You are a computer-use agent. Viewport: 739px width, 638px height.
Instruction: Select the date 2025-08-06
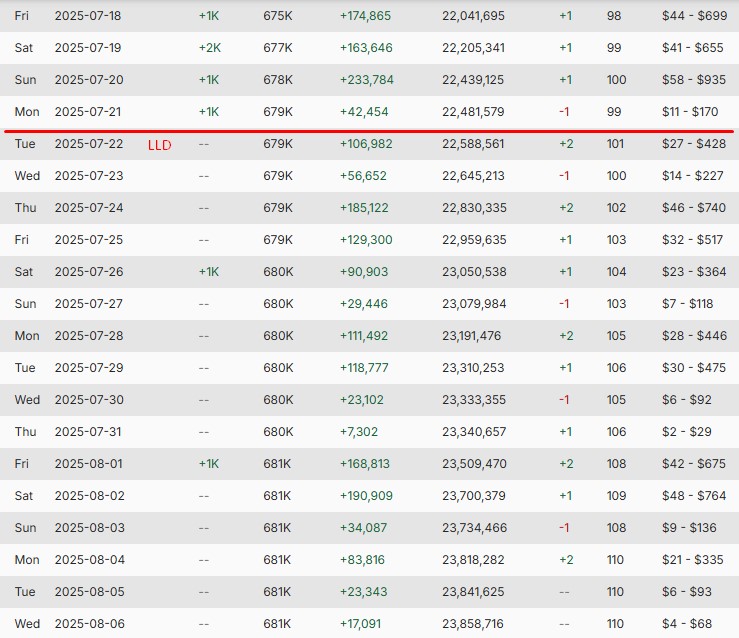[90, 625]
